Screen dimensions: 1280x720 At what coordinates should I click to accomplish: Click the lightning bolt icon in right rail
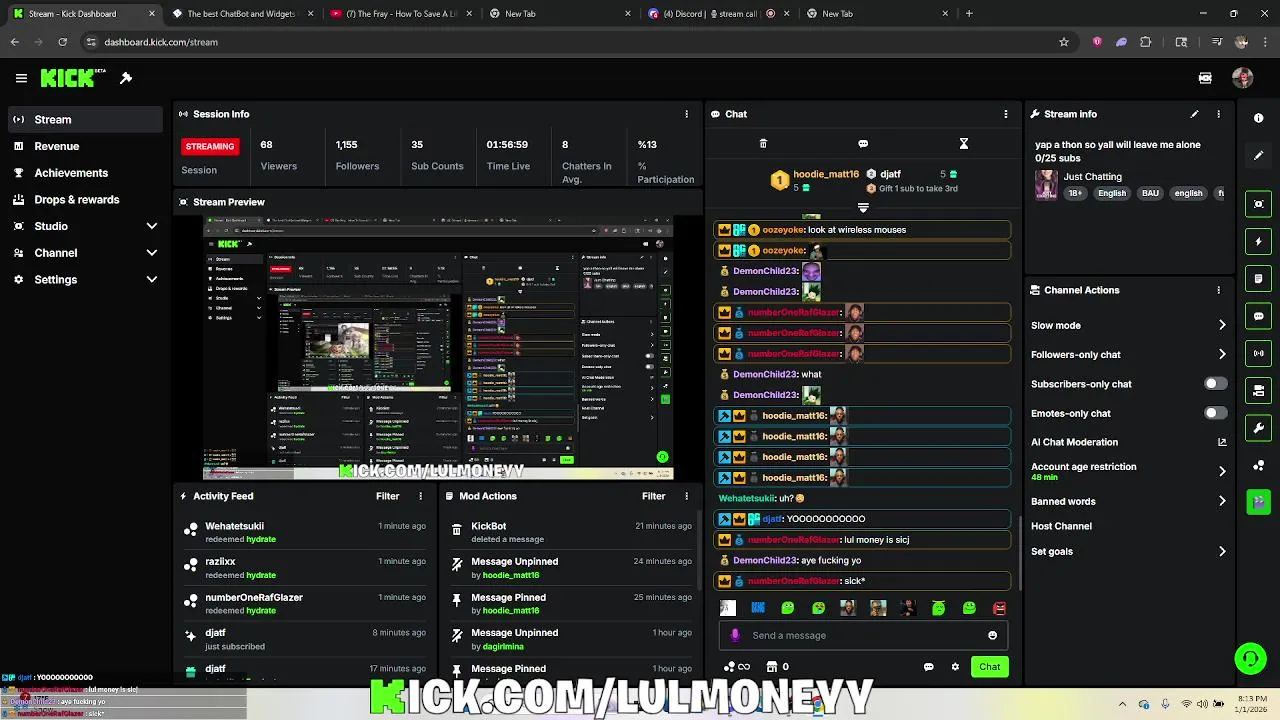point(1258,241)
